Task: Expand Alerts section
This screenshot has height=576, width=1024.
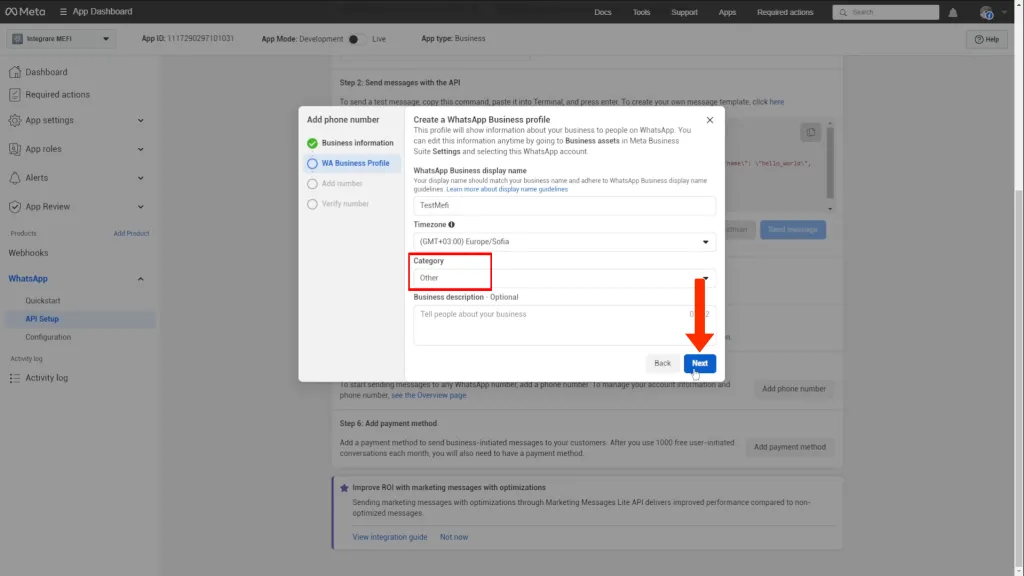Action: tap(140, 178)
